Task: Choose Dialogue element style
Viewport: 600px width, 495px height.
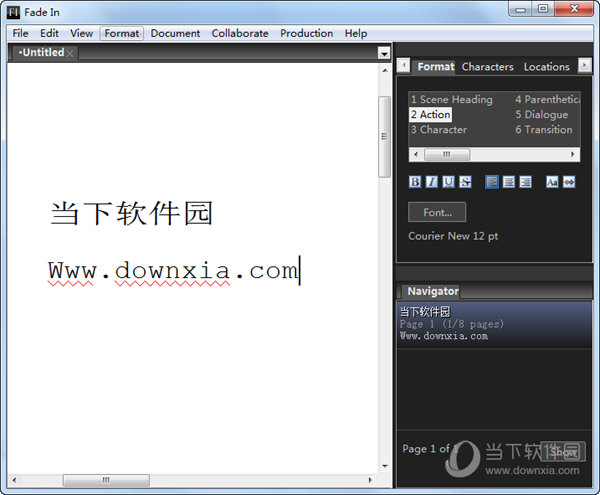Action: coord(541,114)
